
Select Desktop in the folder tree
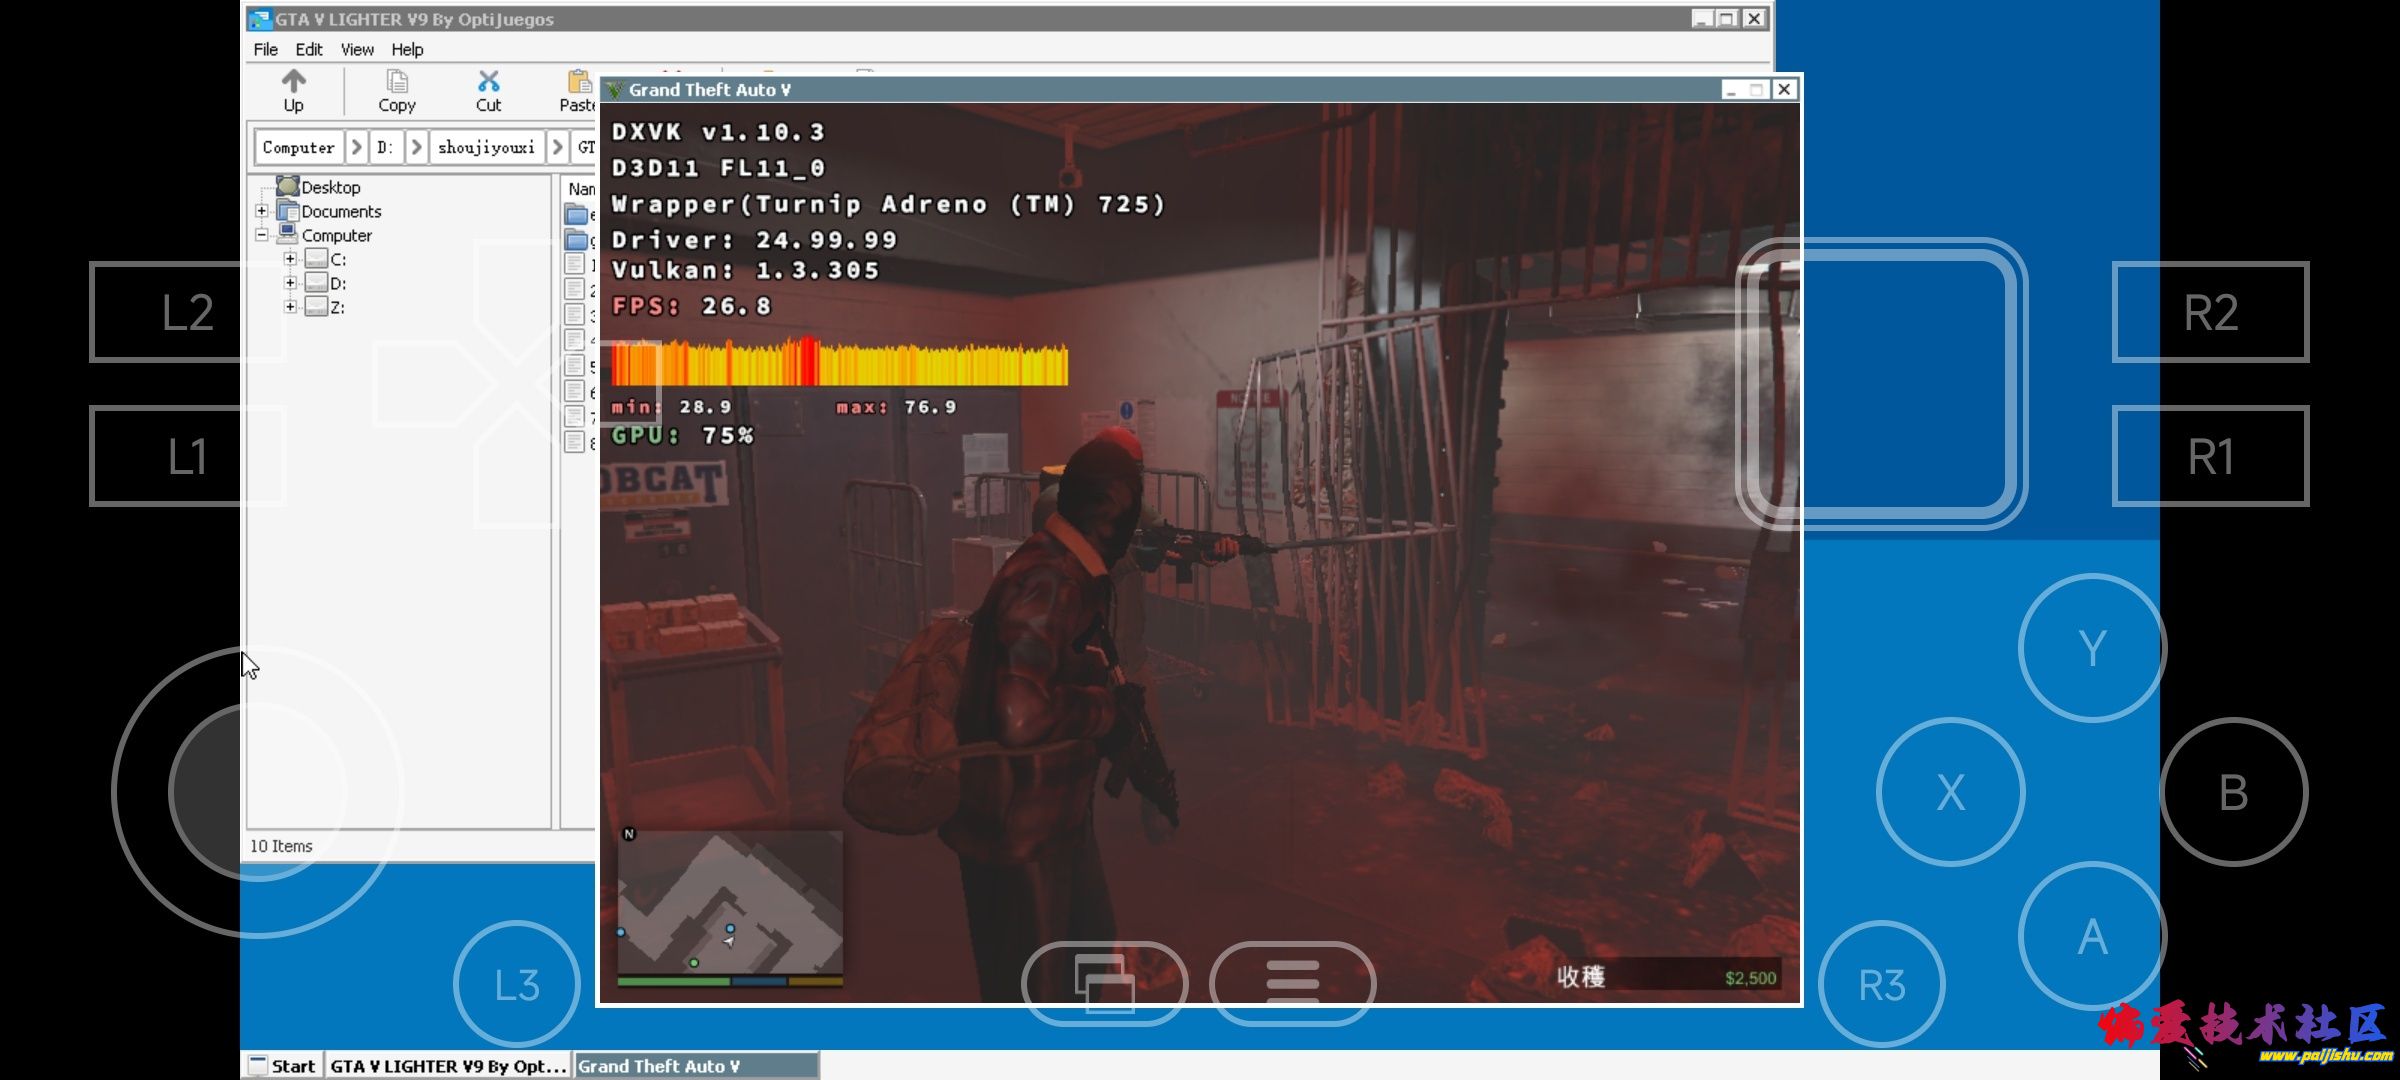point(330,187)
